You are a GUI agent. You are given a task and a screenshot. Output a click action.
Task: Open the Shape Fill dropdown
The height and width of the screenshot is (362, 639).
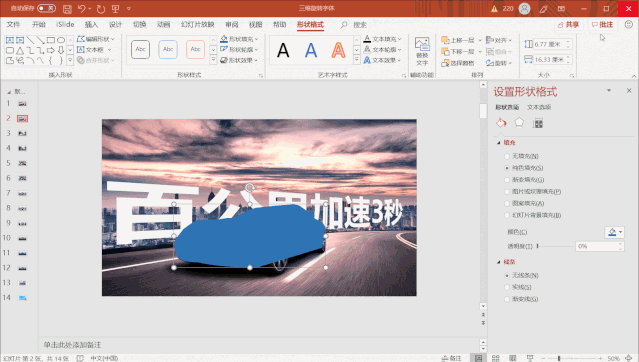(240, 39)
